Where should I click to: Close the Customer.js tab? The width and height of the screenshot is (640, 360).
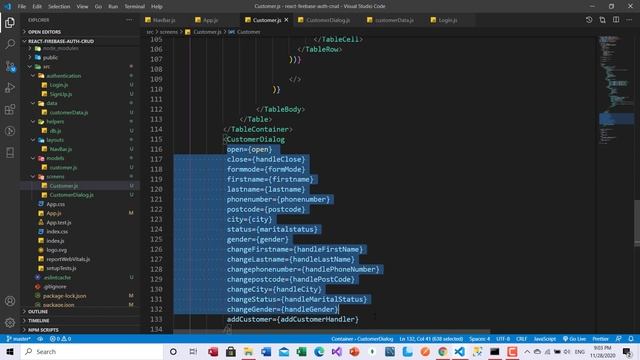[x=287, y=20]
